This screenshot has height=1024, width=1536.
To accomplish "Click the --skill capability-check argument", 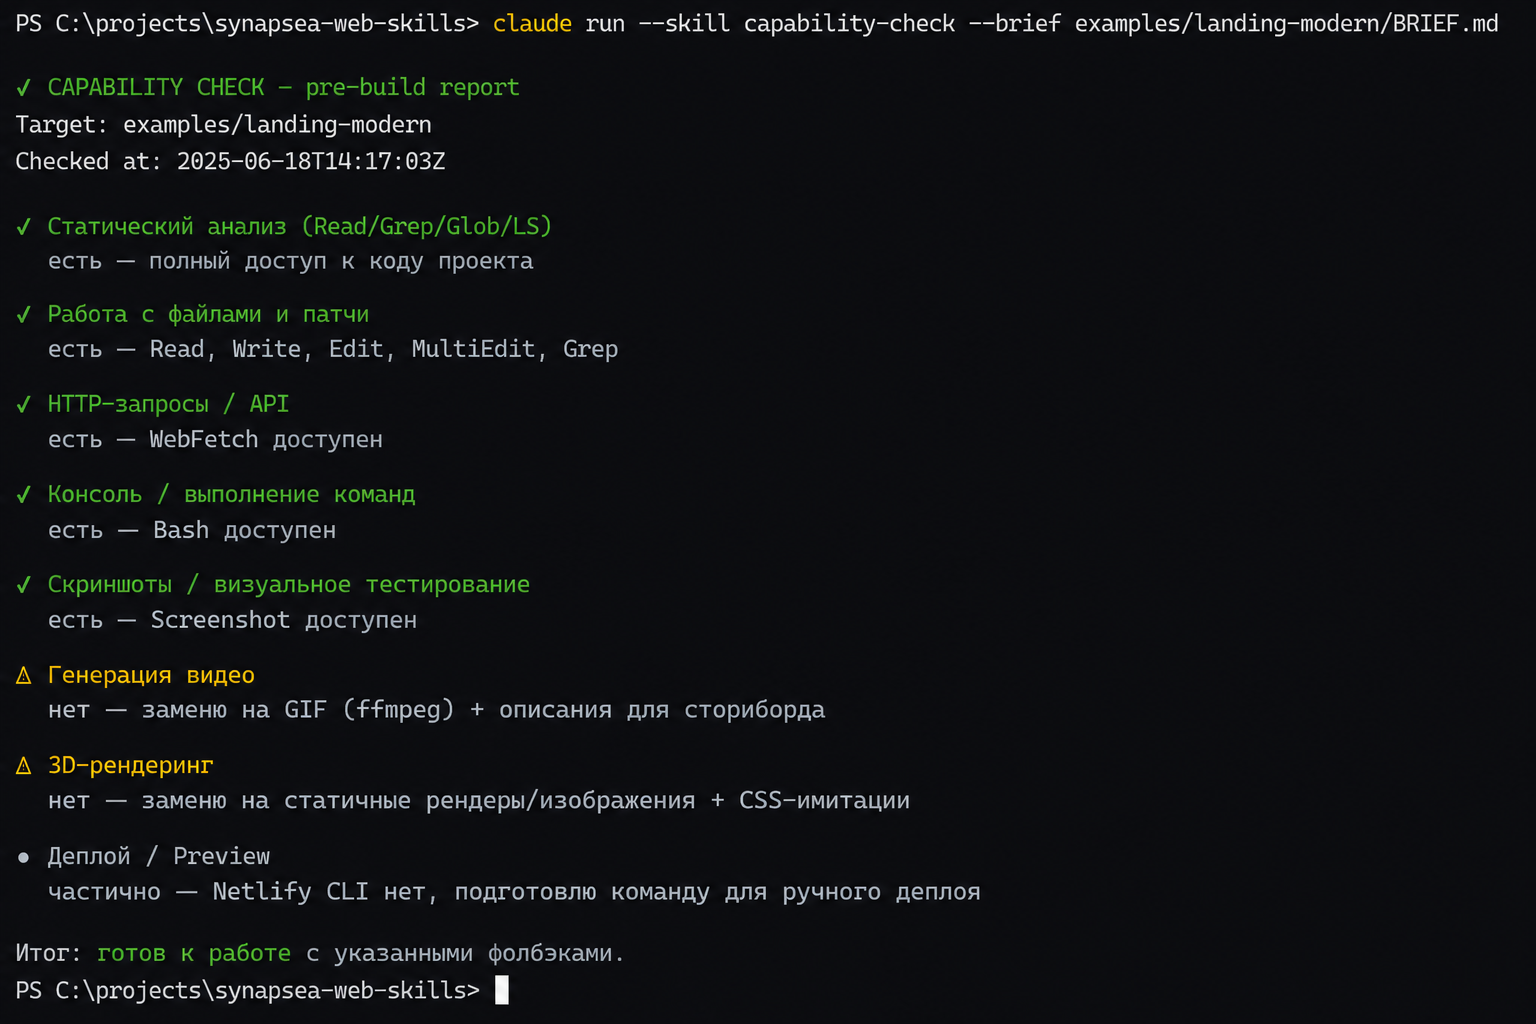I will coord(796,23).
